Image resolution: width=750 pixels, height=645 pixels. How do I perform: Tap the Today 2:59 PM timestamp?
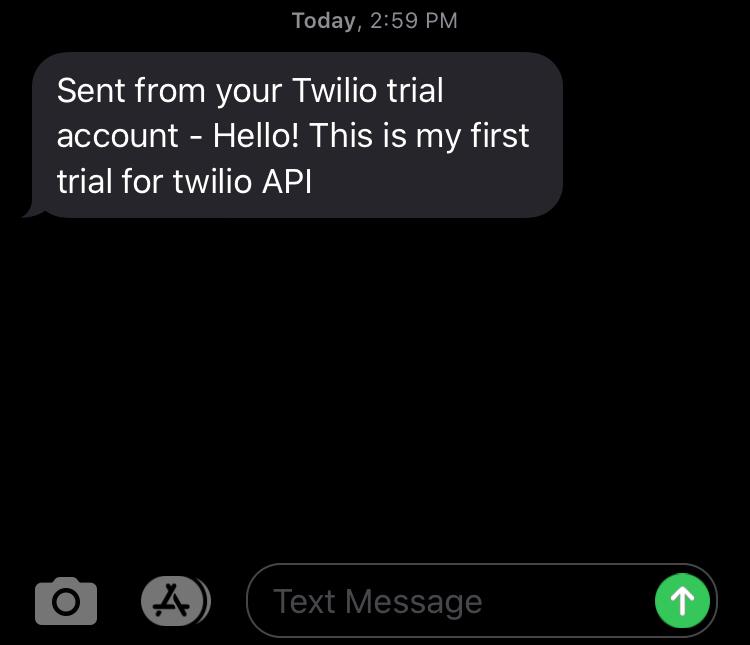coord(375,21)
